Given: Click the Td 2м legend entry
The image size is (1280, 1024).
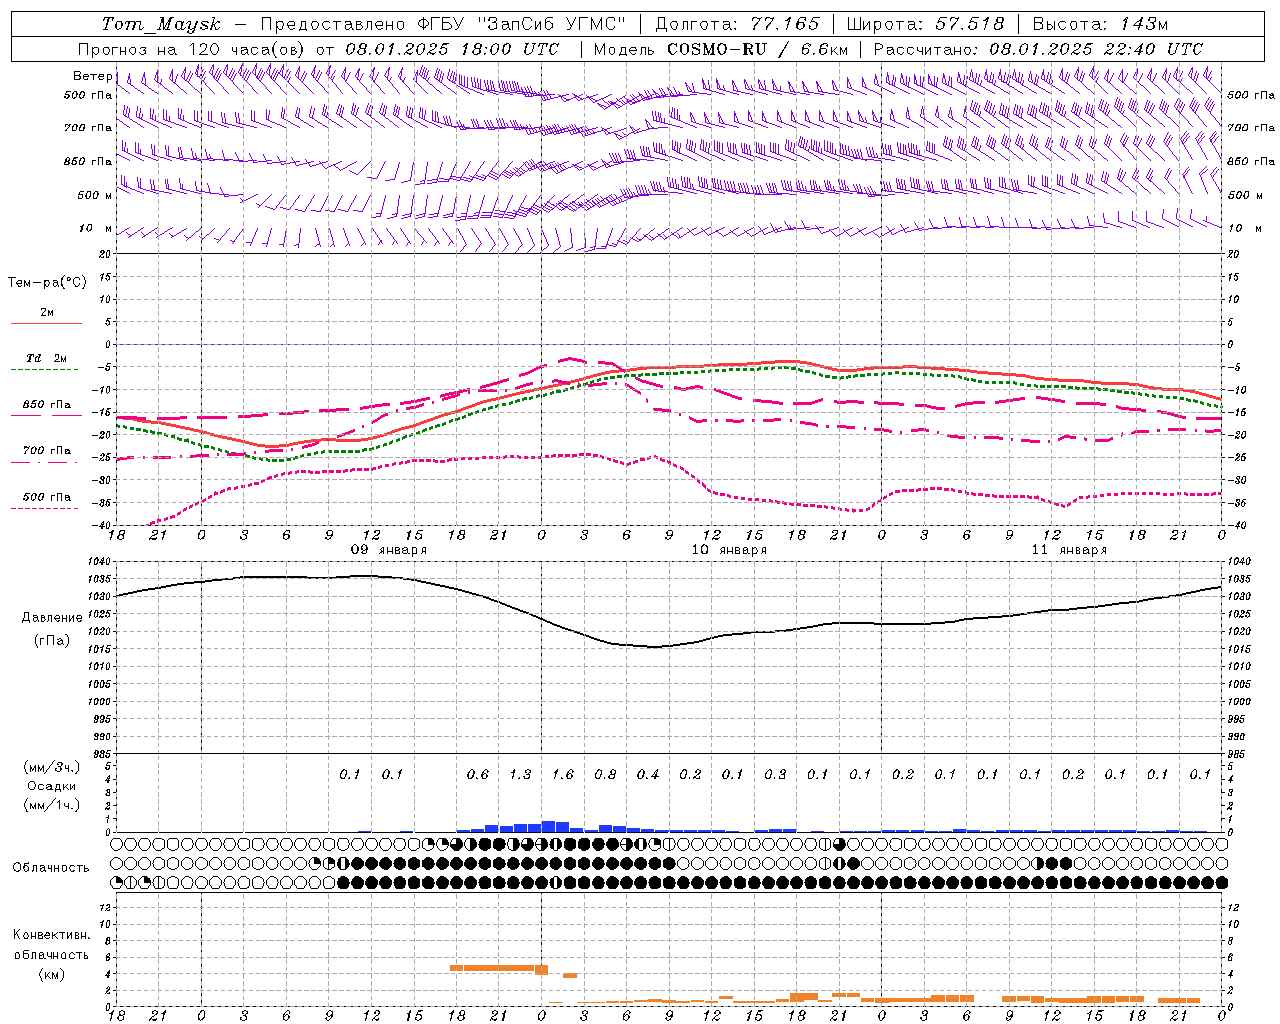Looking at the screenshot, I should pos(47,358).
